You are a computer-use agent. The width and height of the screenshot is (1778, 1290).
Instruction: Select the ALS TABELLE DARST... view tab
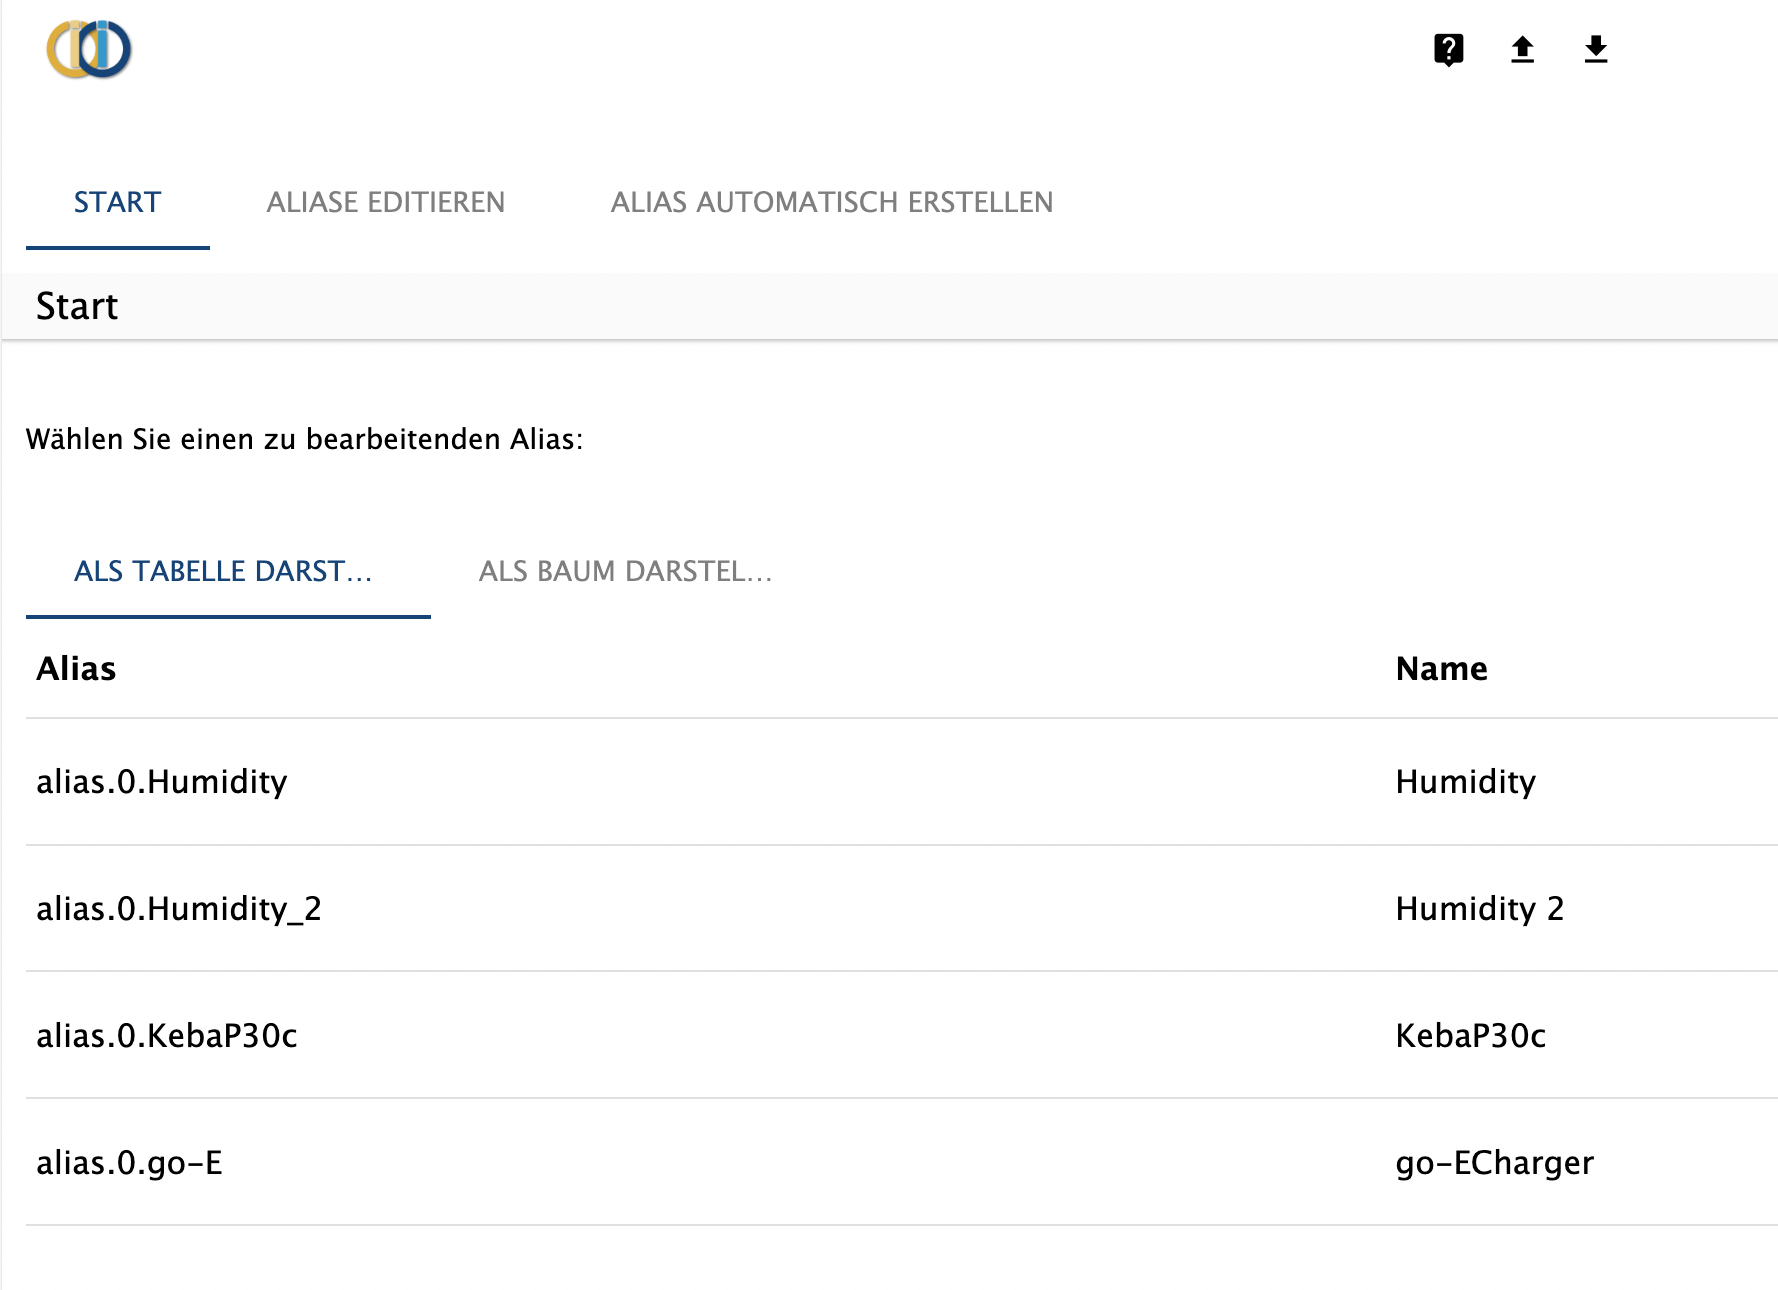[224, 572]
